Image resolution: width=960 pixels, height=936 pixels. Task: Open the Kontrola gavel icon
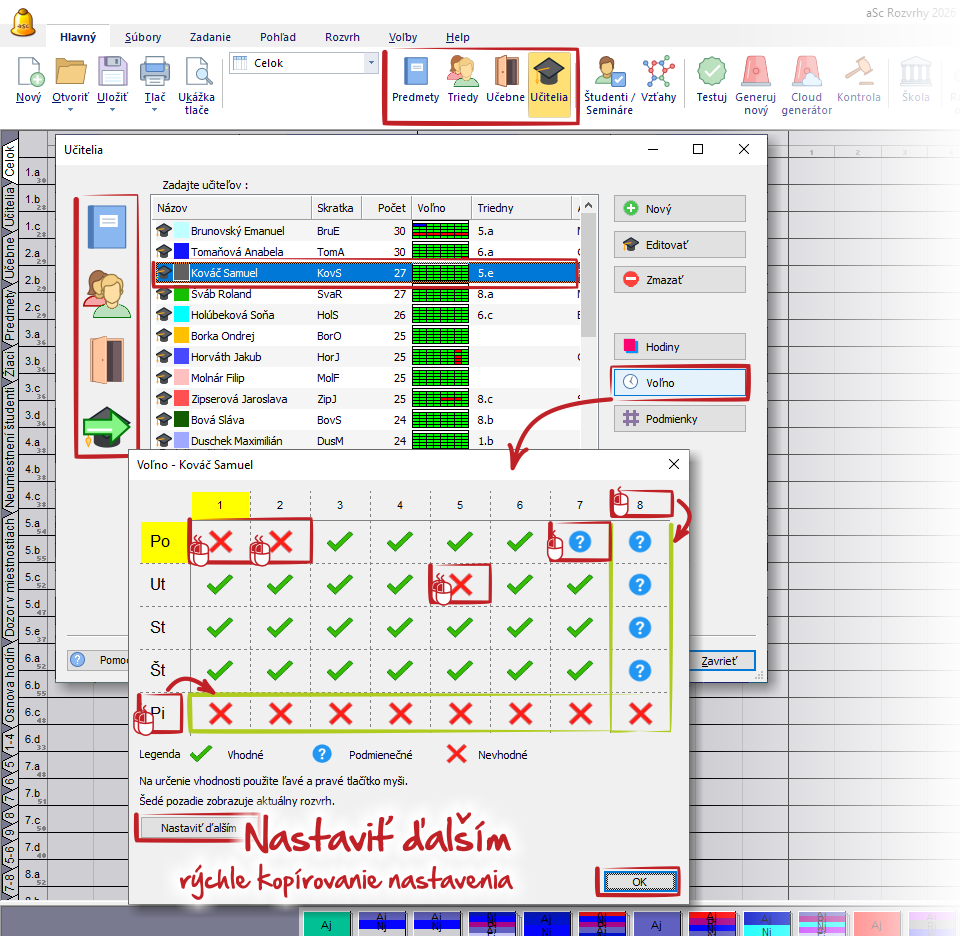[858, 80]
